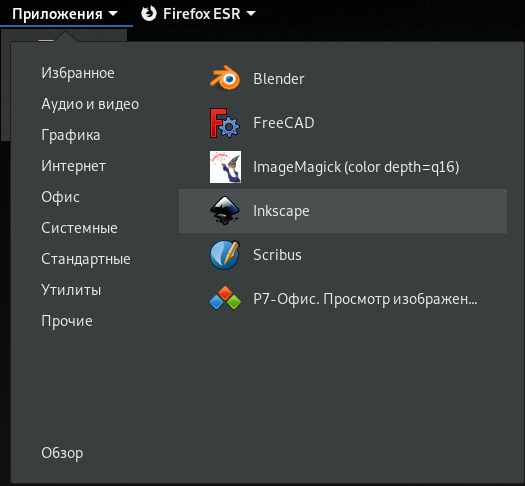This screenshot has height=486, width=525.
Task: Click the ImageMagick (color depth=q16) label
Action: click(356, 167)
